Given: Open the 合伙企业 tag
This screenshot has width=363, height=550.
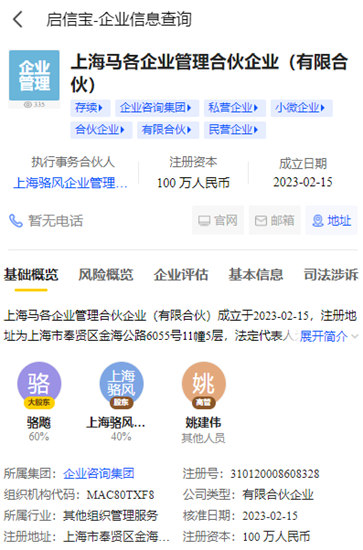Looking at the screenshot, I should (x=101, y=130).
